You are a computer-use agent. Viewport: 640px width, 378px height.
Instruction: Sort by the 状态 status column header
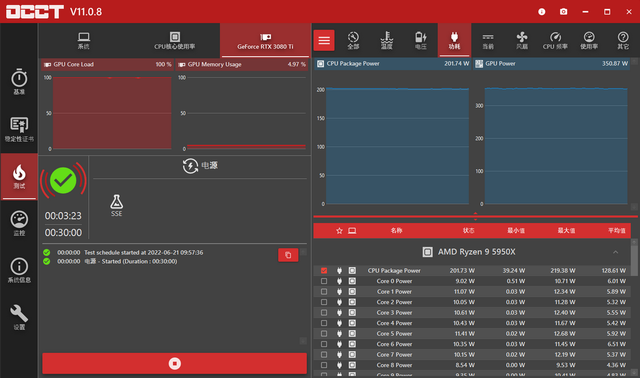pos(469,231)
